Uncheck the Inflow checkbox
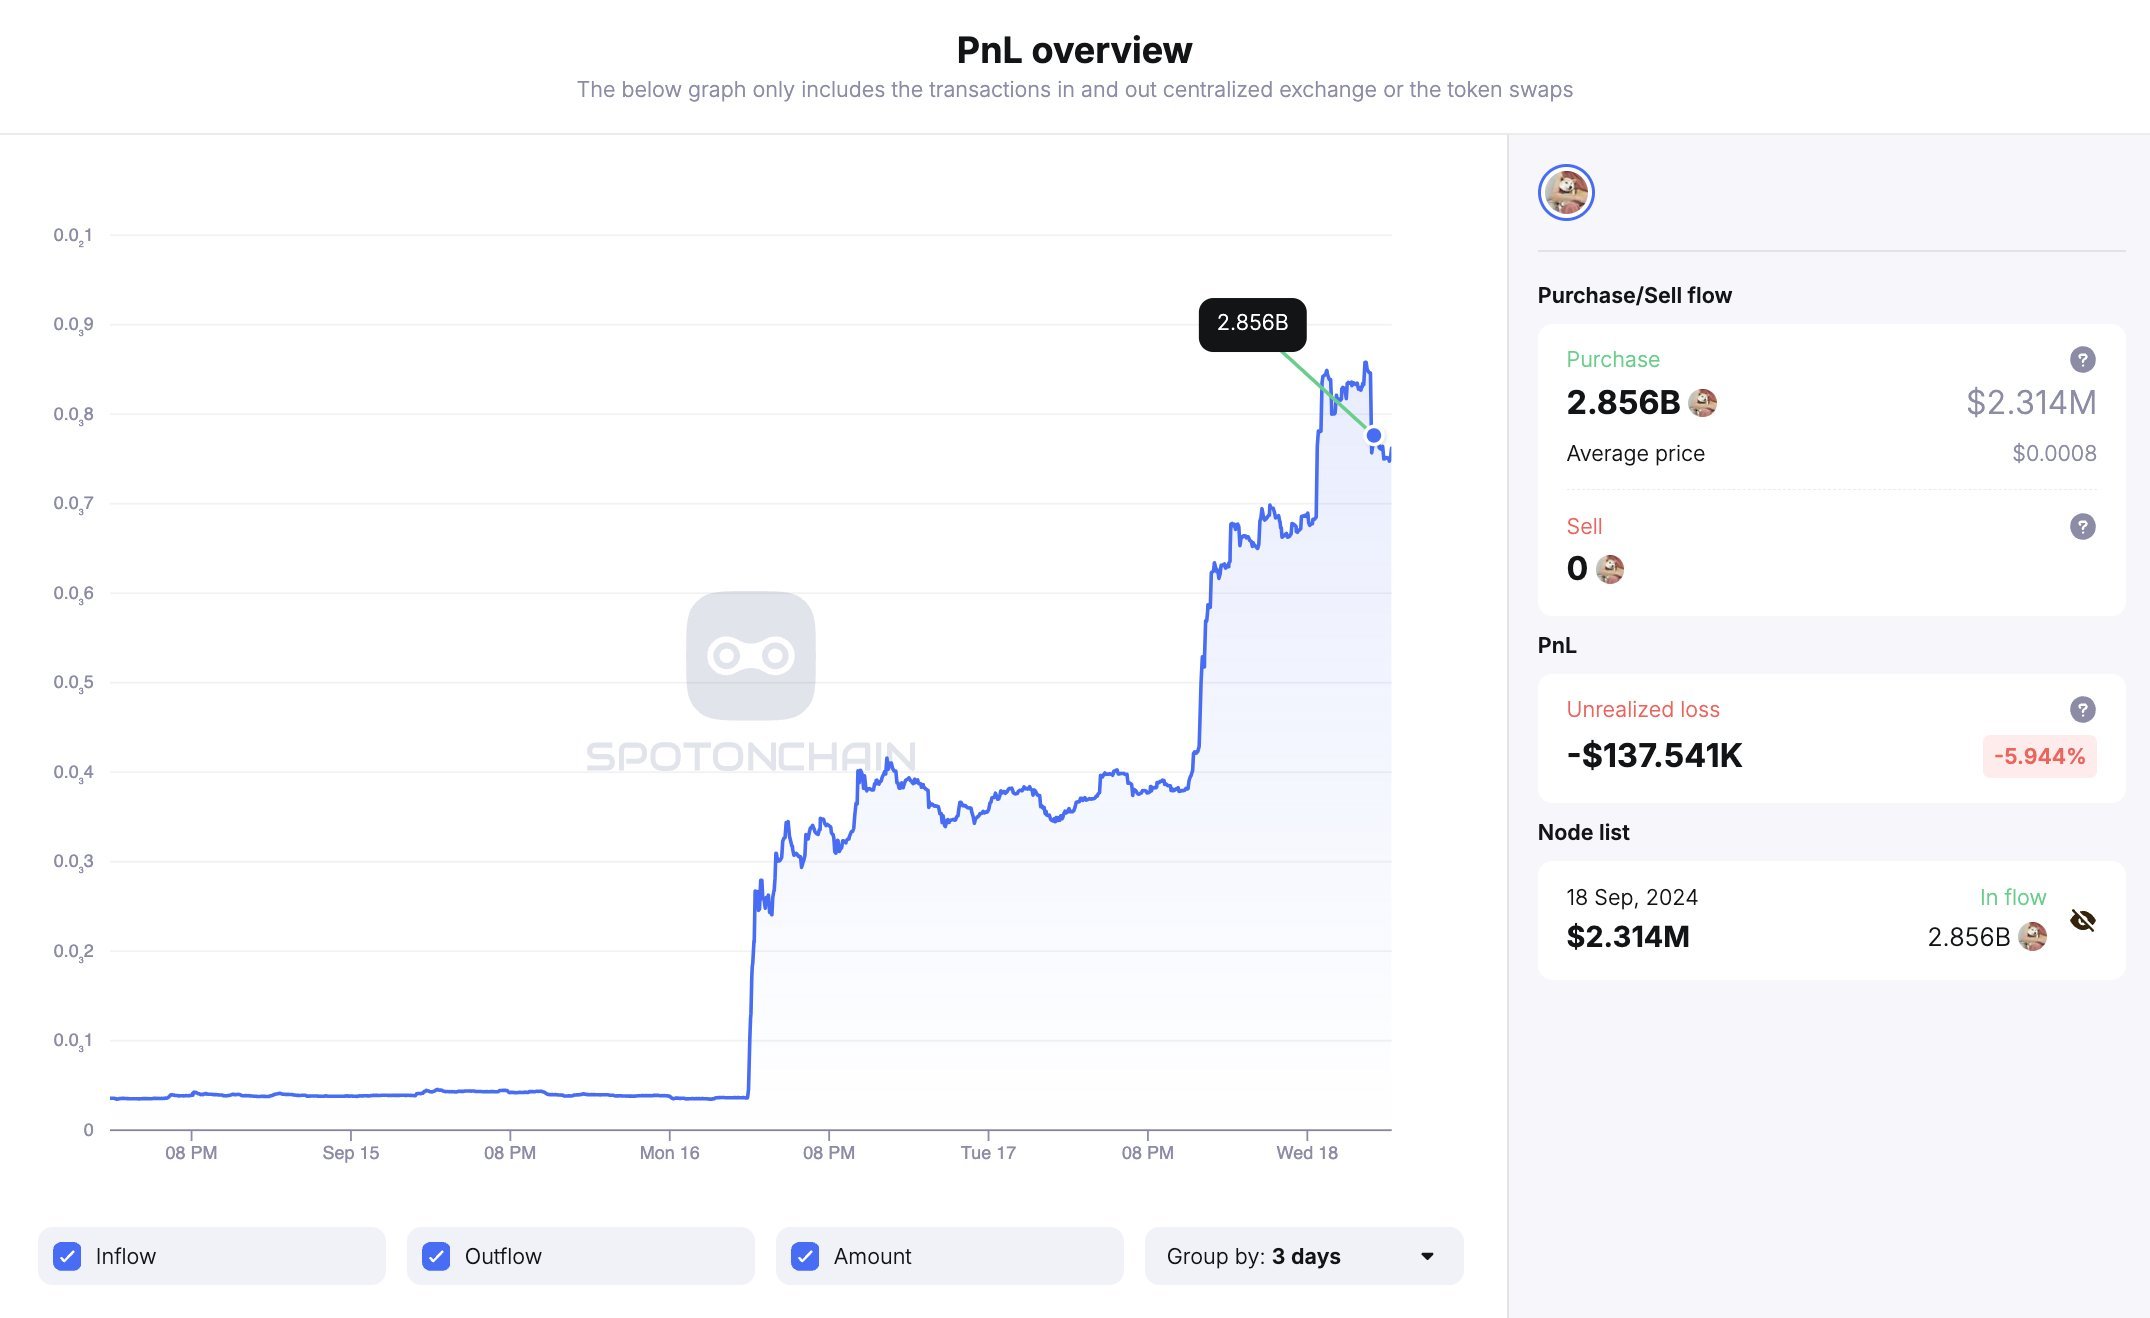The width and height of the screenshot is (2150, 1318). [67, 1256]
